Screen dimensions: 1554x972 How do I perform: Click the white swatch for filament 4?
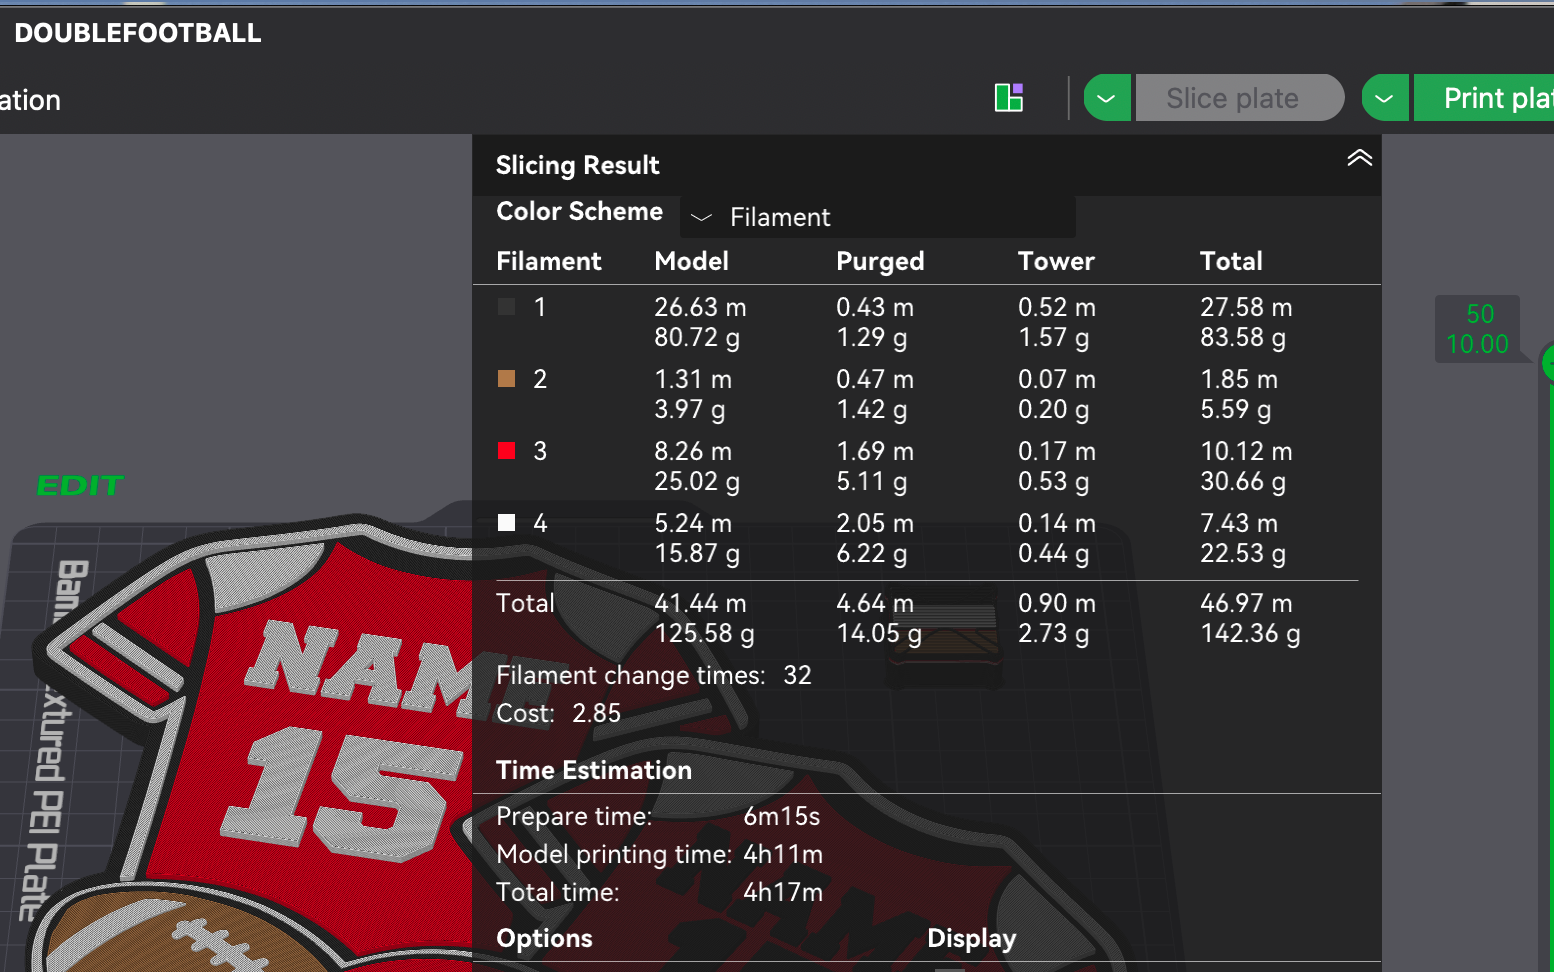click(x=507, y=523)
